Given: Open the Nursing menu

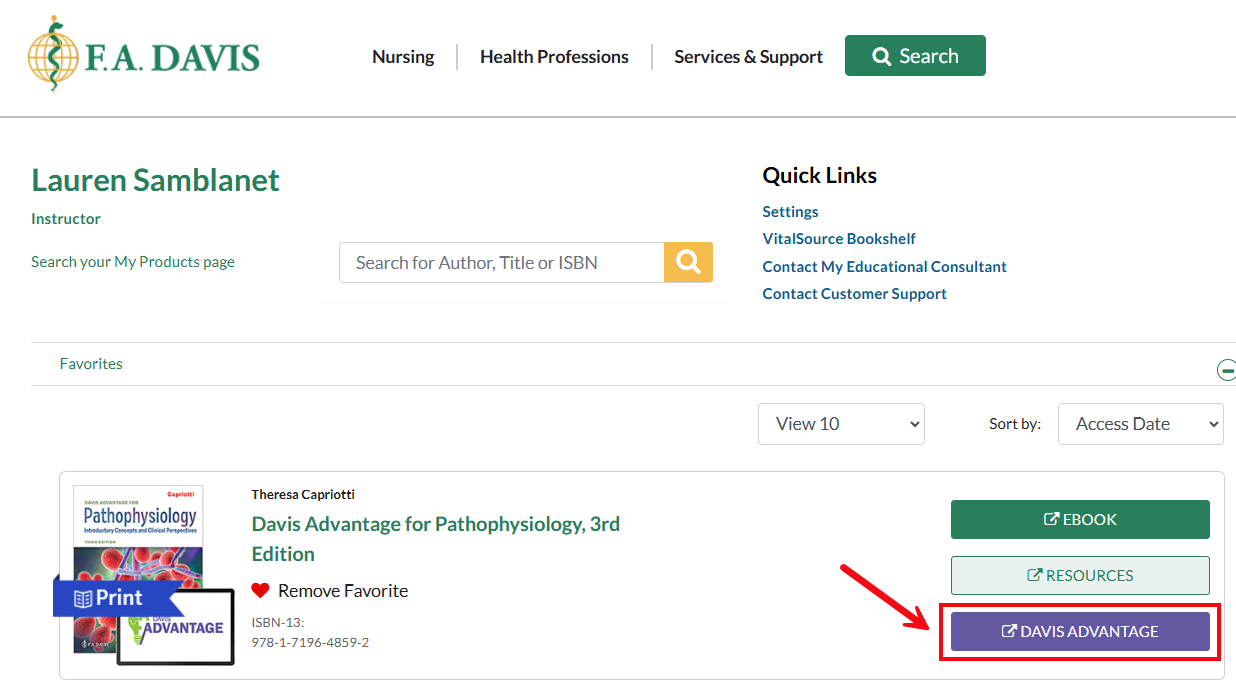Looking at the screenshot, I should [x=403, y=57].
